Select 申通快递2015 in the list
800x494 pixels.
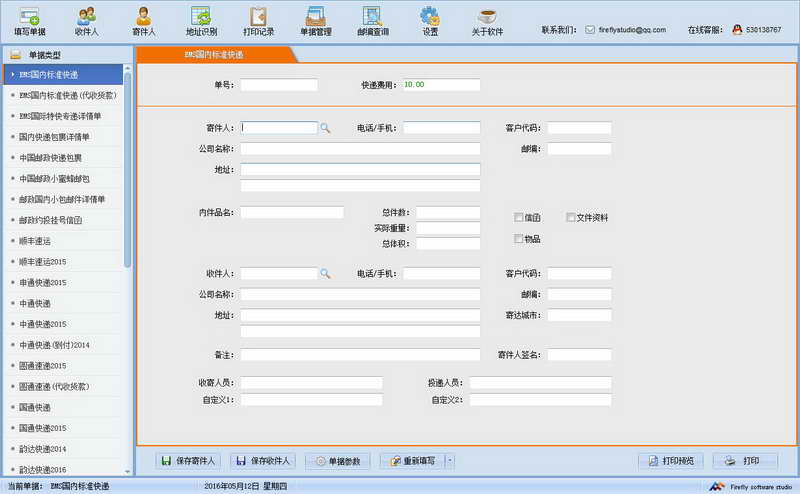(63, 282)
